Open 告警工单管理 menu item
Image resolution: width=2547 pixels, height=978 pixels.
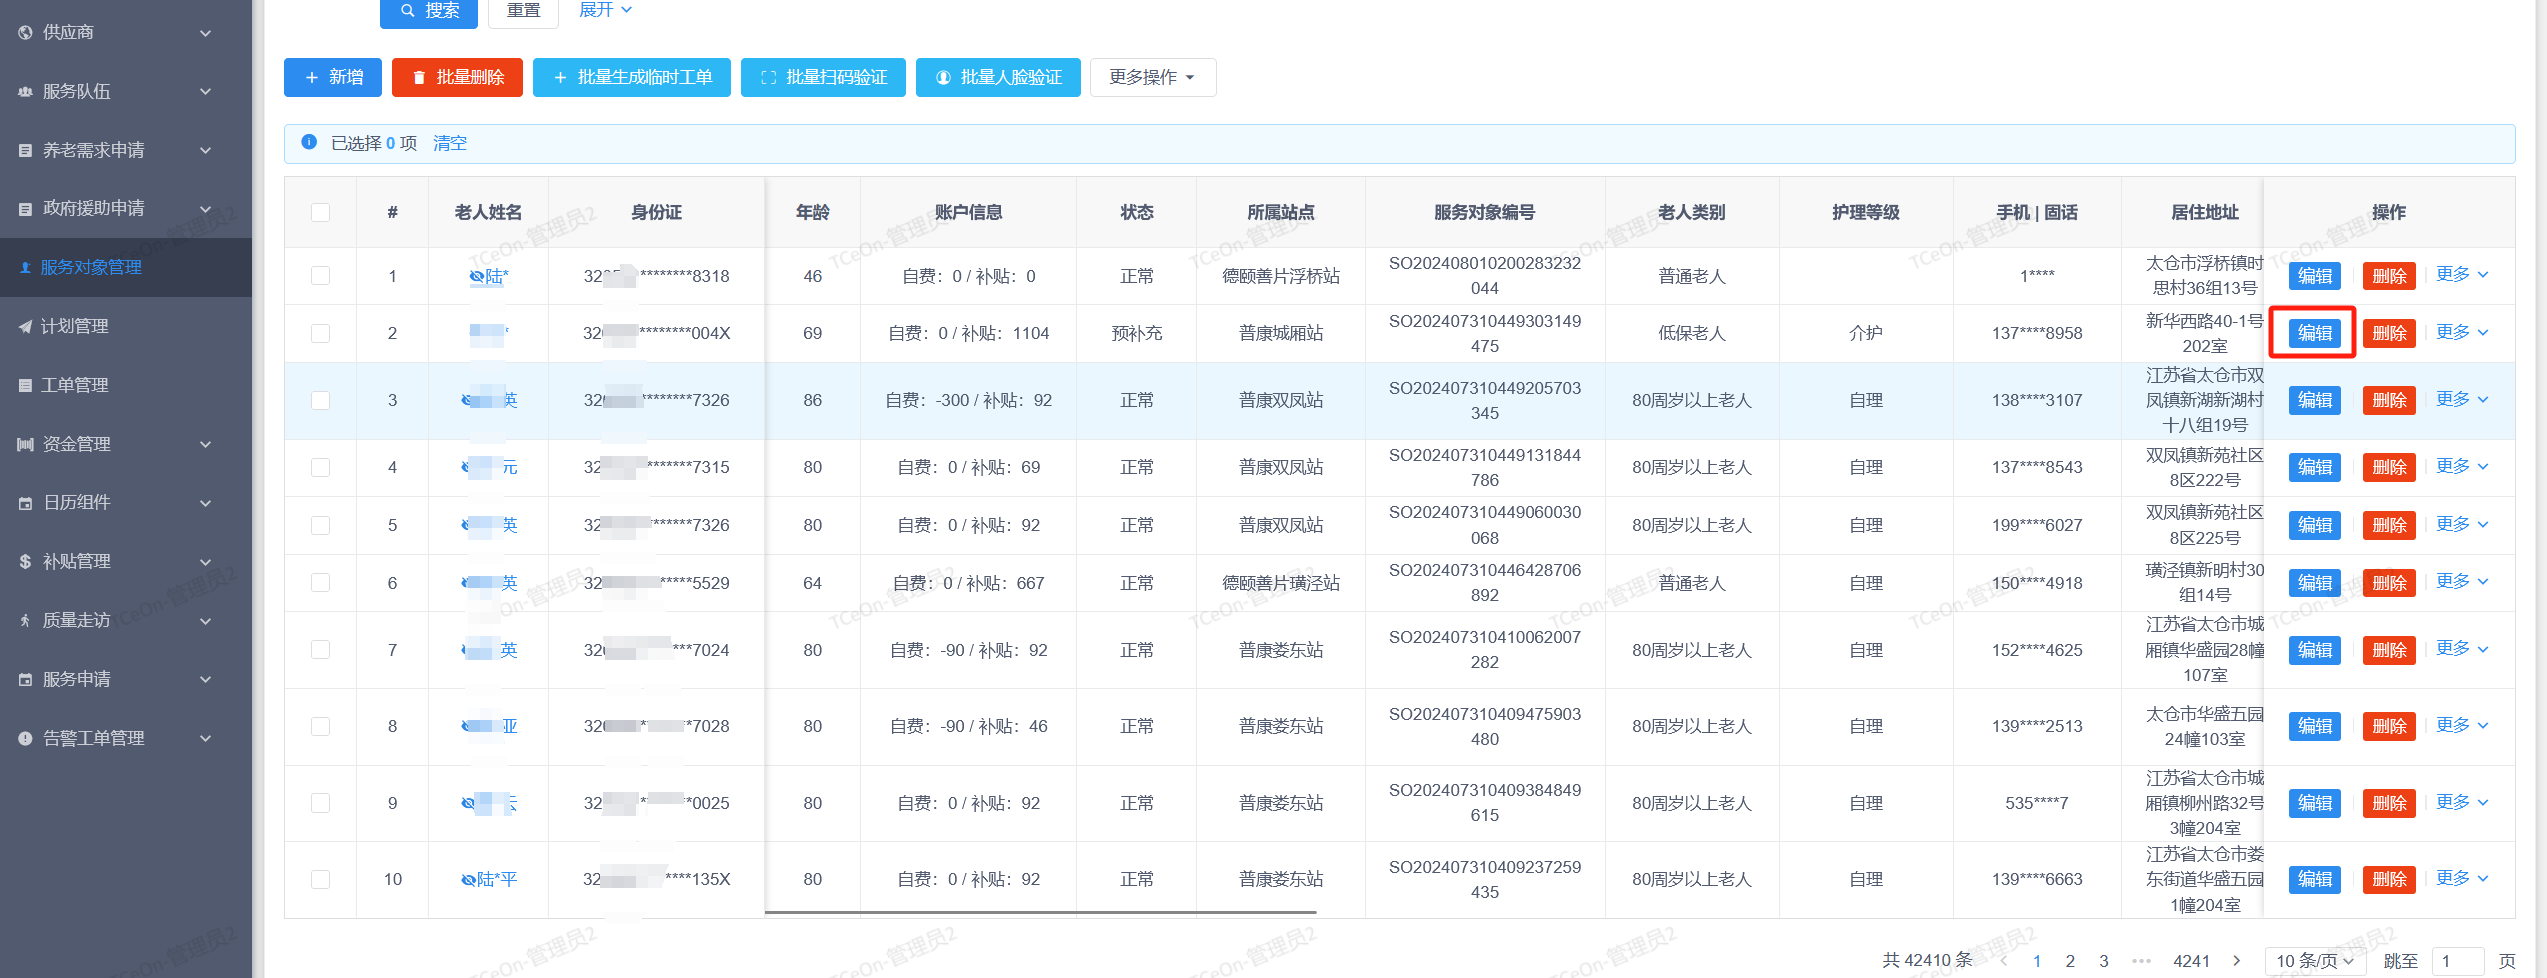(x=126, y=738)
